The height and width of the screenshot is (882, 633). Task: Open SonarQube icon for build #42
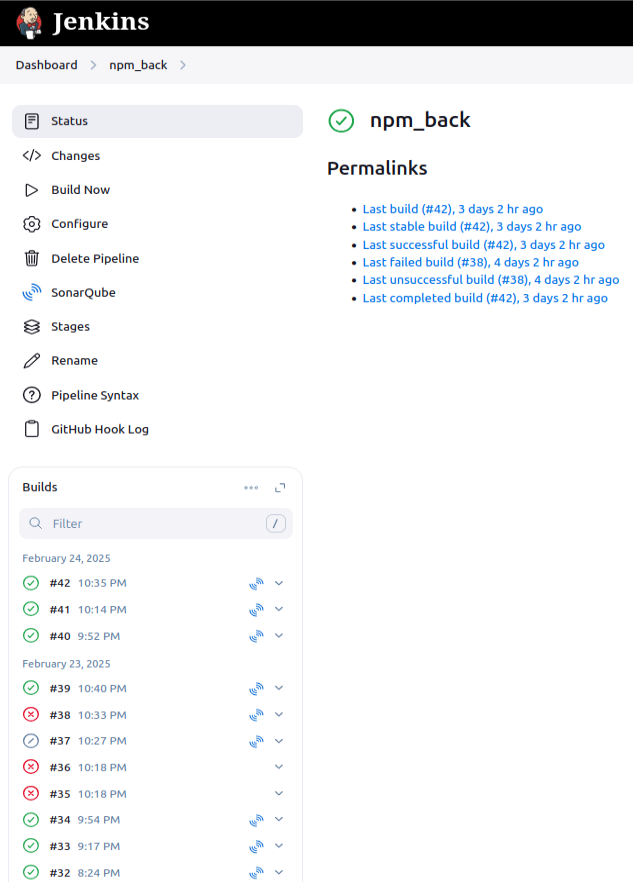[x=256, y=583]
